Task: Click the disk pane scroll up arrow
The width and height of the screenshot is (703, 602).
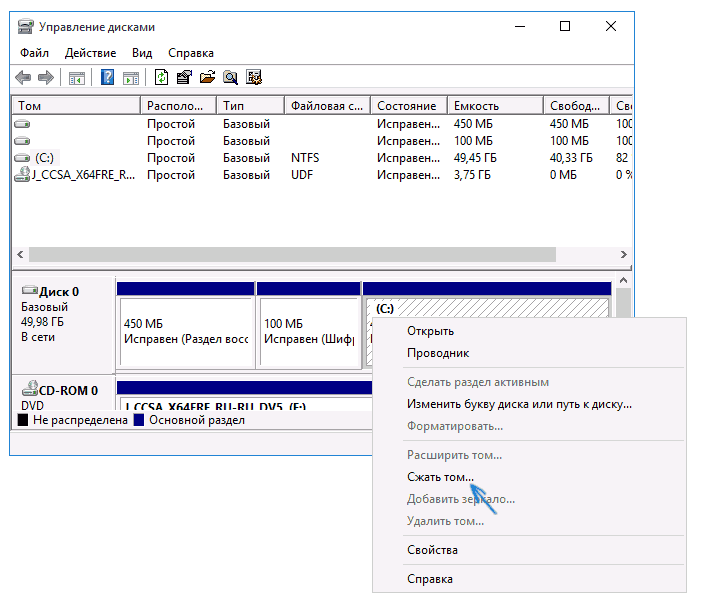Action: pyautogui.click(x=623, y=281)
